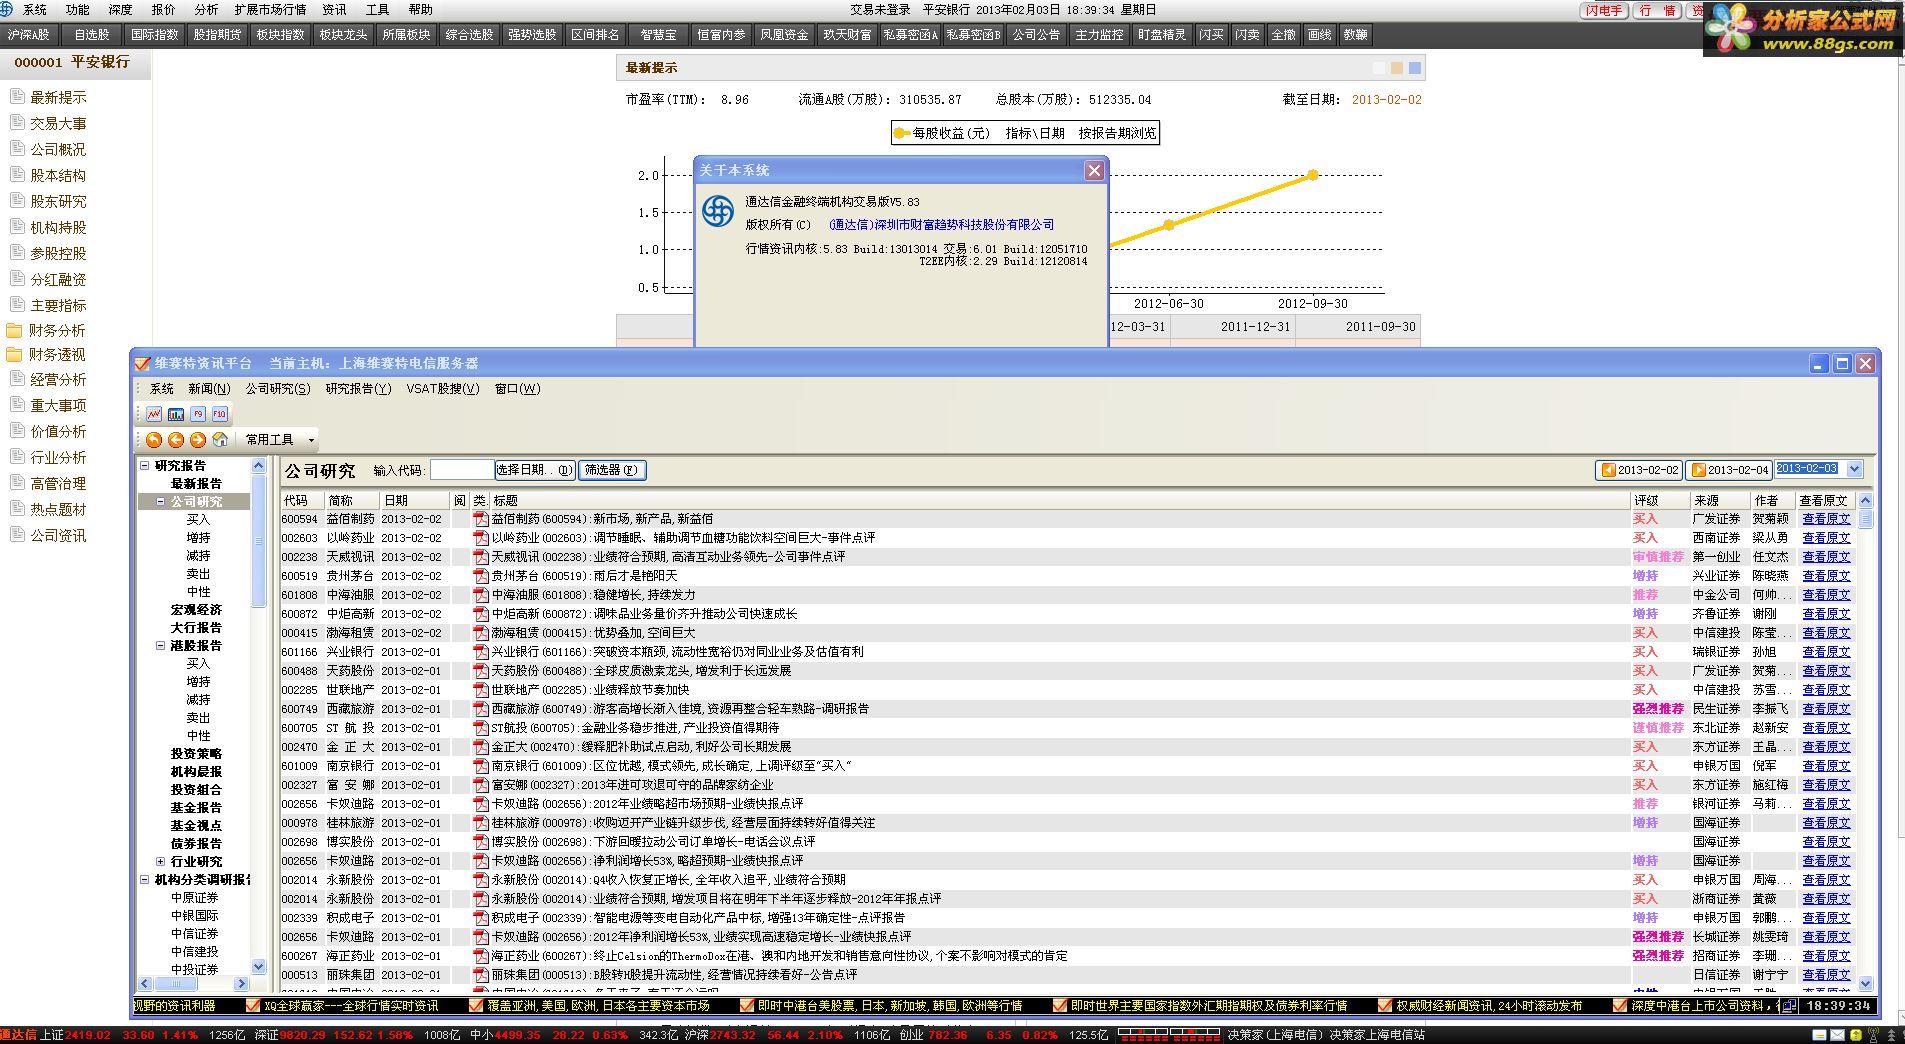
Task: Go forward with the orange right arrow
Action: click(198, 440)
